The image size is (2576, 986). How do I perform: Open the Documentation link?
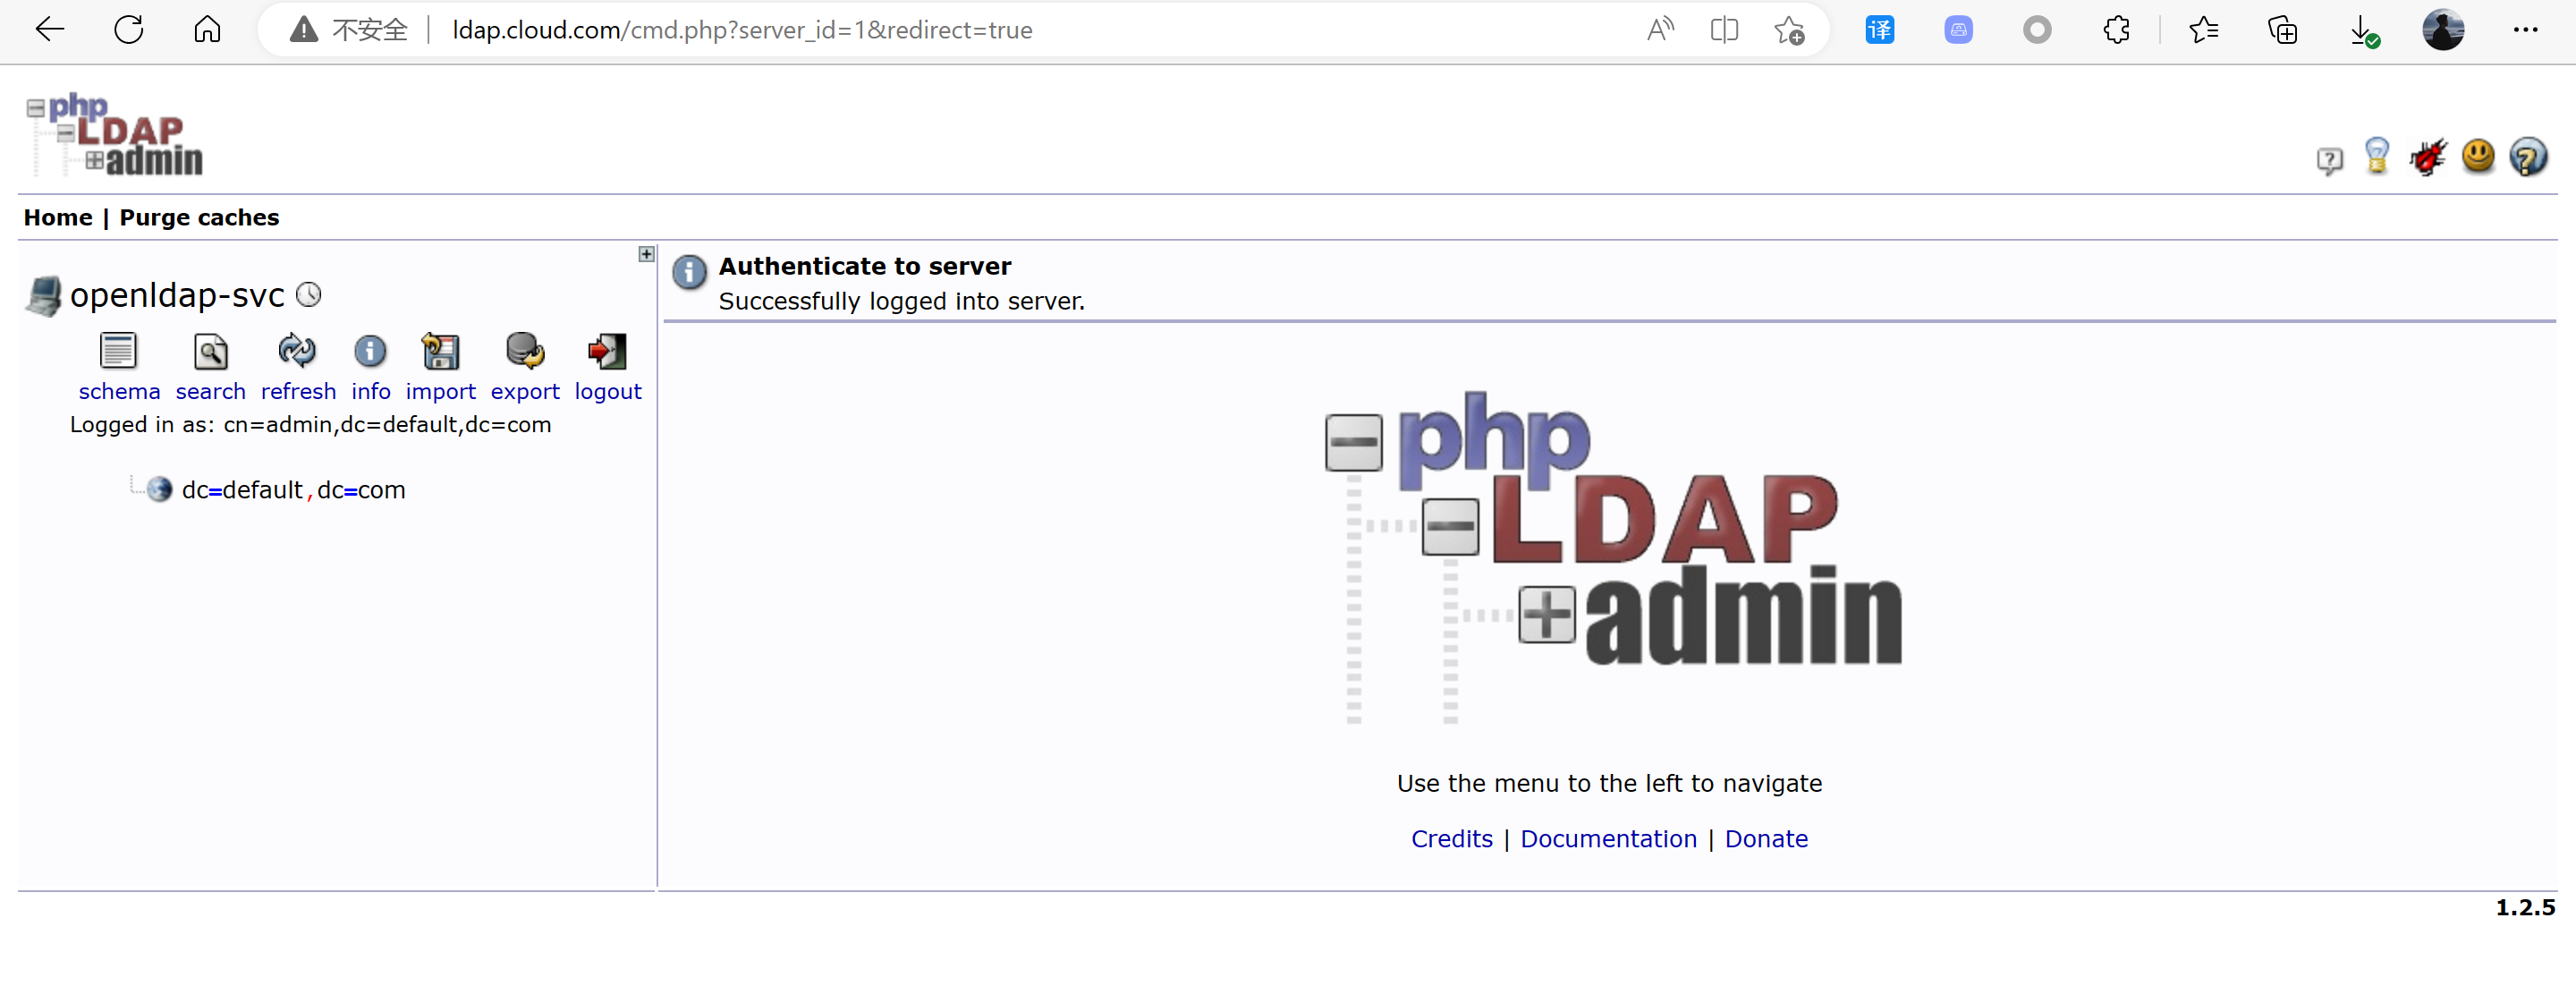tap(1608, 839)
